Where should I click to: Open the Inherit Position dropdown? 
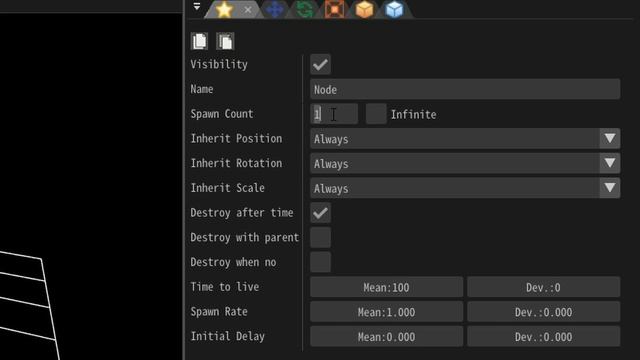click(465, 139)
